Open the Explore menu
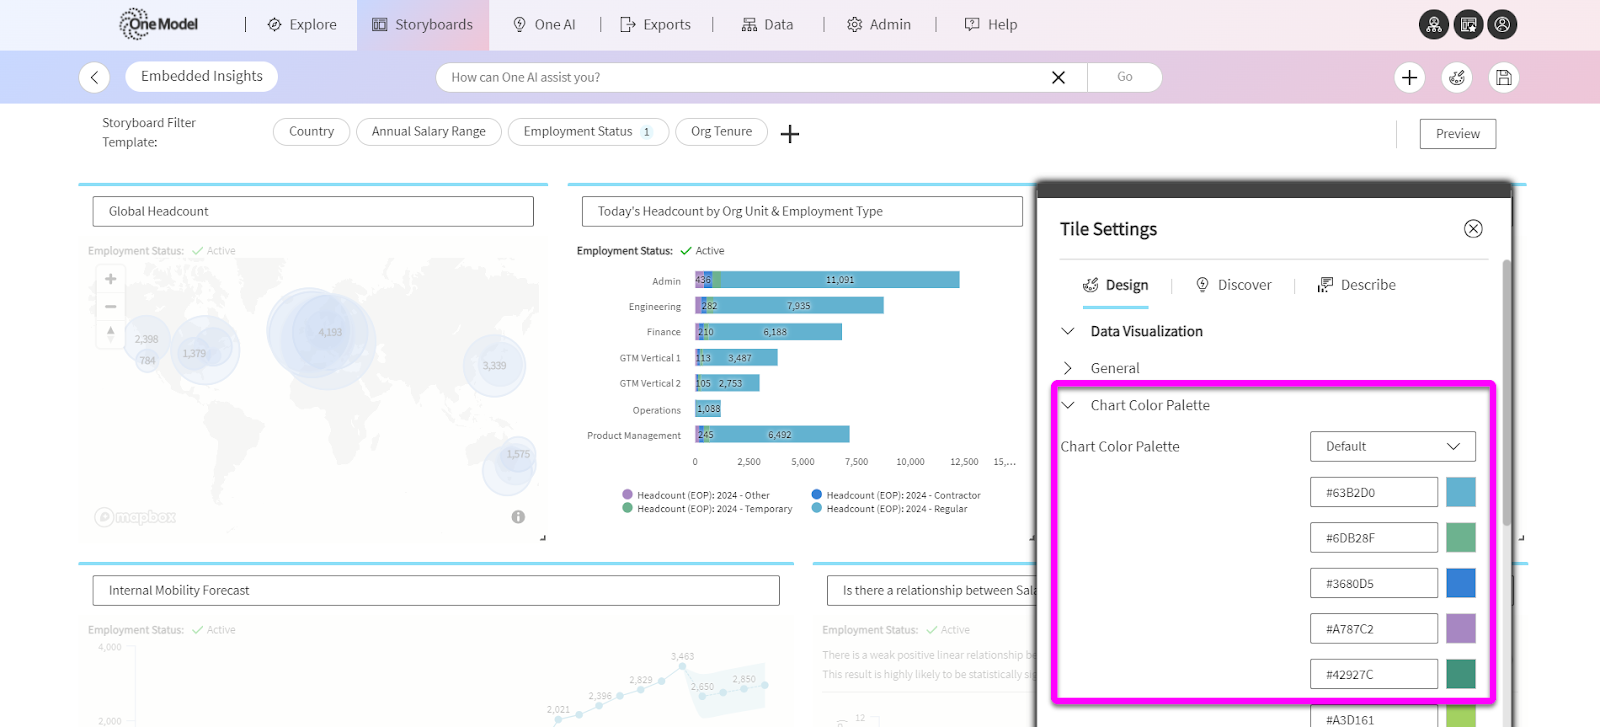The height and width of the screenshot is (727, 1600). pos(302,25)
